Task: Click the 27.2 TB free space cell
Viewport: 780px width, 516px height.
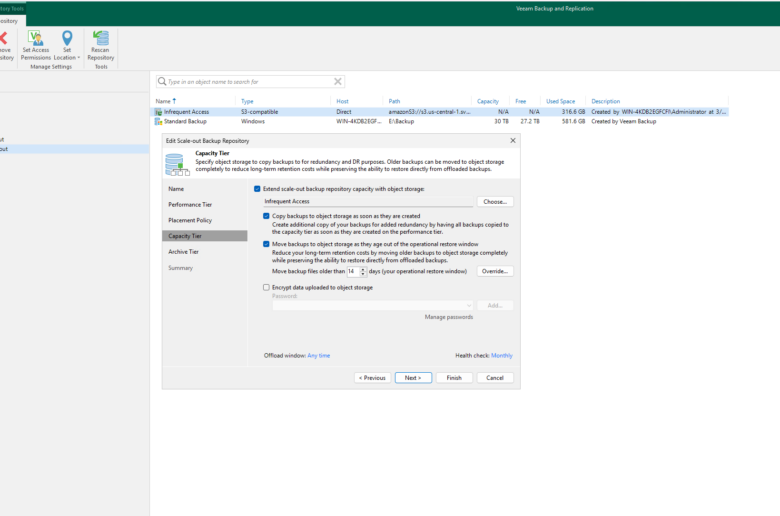Action: (530, 121)
